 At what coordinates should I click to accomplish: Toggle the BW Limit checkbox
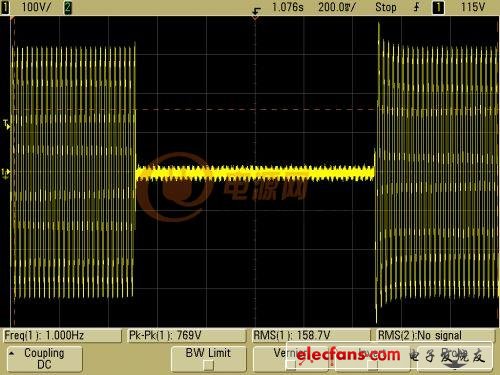point(209,366)
